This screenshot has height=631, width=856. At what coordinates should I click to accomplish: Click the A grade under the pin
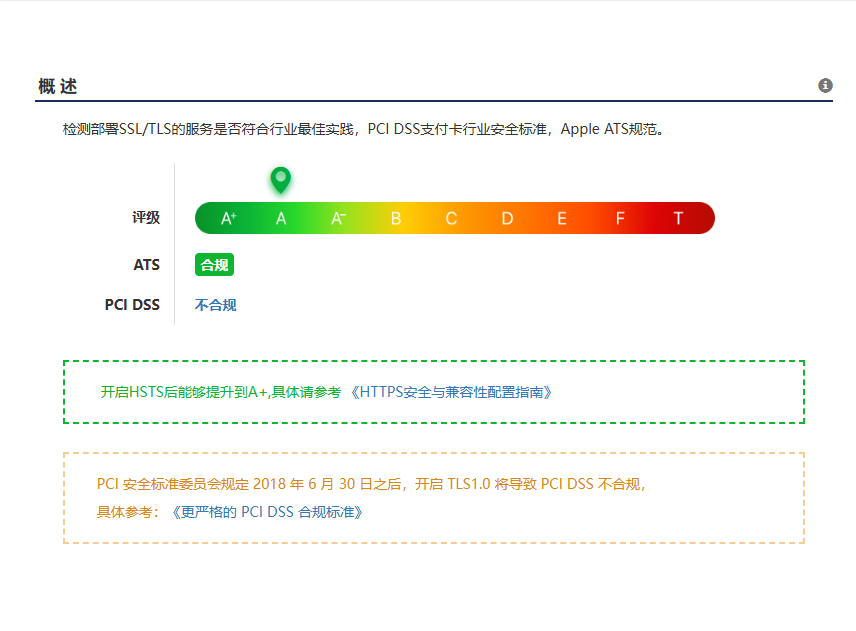click(x=281, y=218)
